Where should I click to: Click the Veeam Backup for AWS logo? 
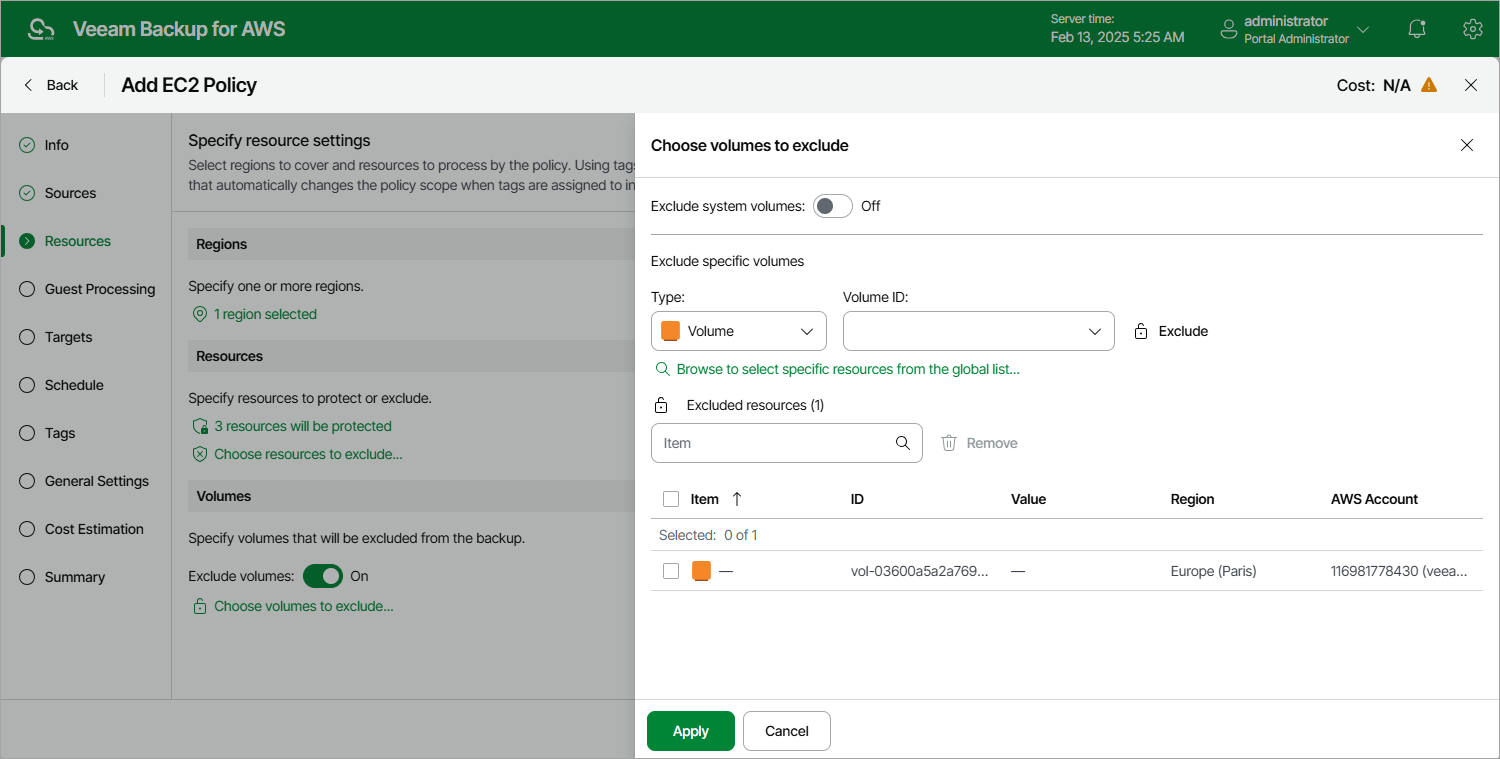click(x=41, y=29)
